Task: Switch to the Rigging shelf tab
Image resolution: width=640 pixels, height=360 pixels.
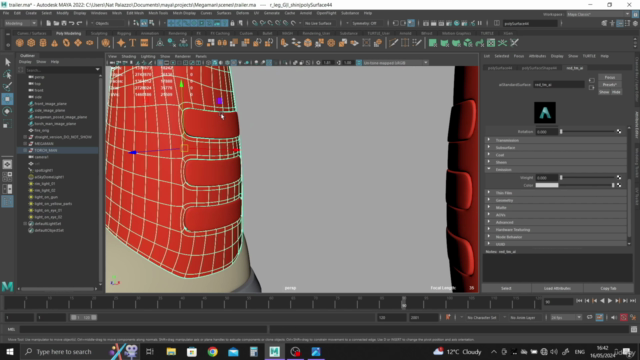Action: (x=124, y=33)
